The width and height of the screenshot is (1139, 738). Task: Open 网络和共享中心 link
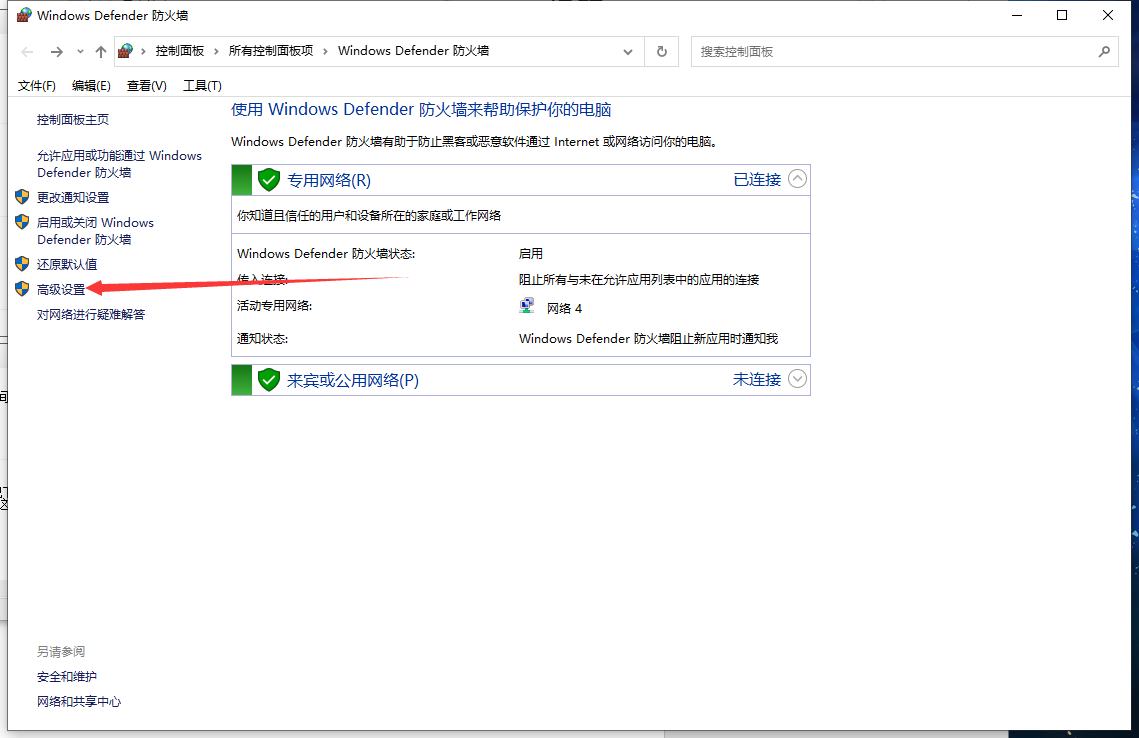click(78, 701)
